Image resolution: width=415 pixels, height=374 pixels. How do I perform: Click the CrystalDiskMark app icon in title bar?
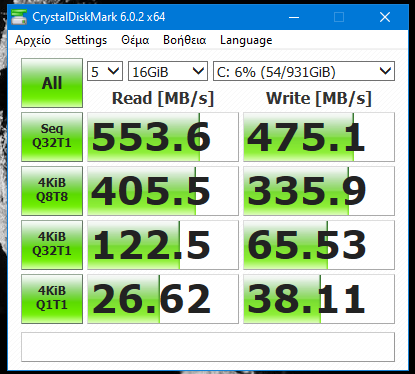coord(19,17)
